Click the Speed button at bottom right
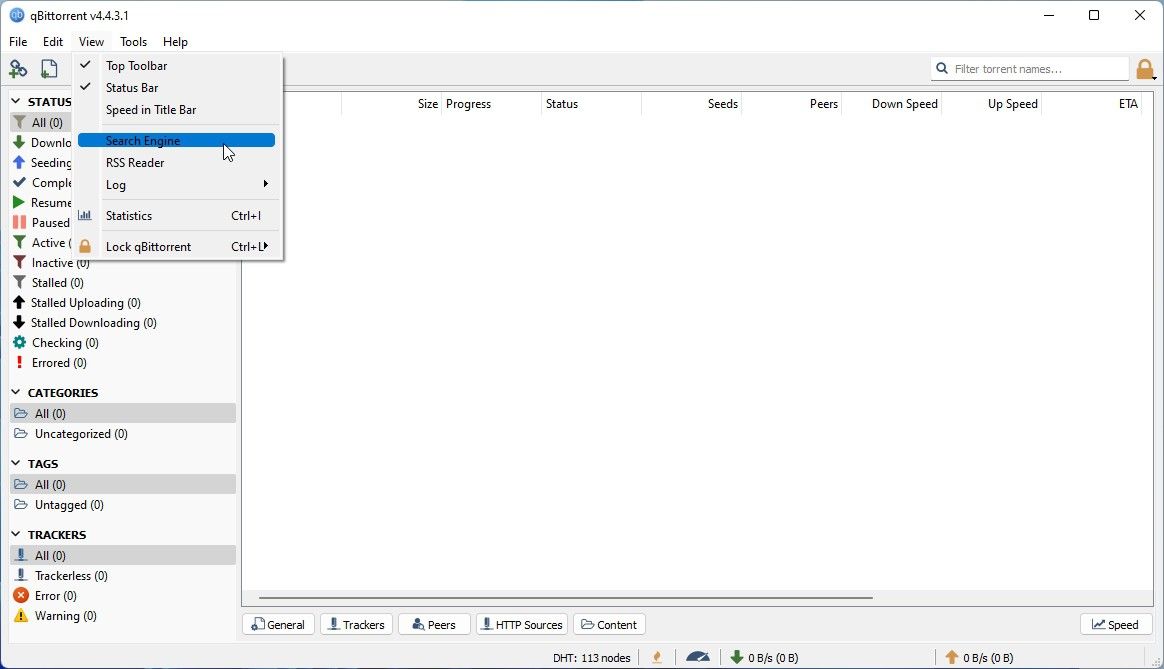Viewport: 1164px width, 669px height. tap(1115, 624)
